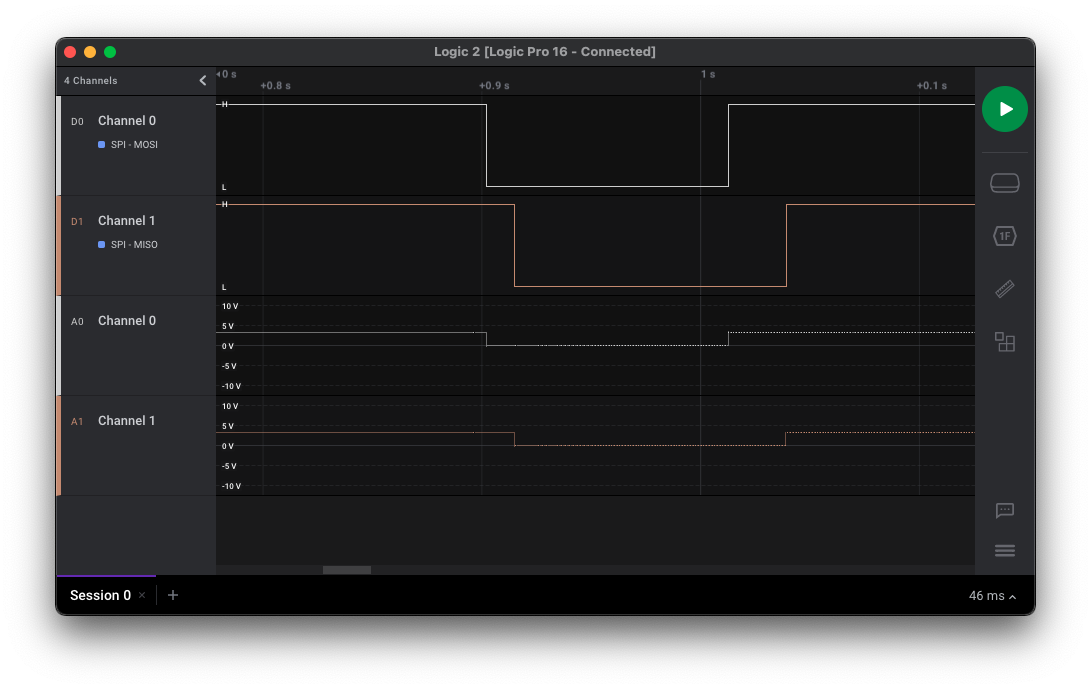
Task: Click the 1 s timeline marker
Action: coord(708,74)
